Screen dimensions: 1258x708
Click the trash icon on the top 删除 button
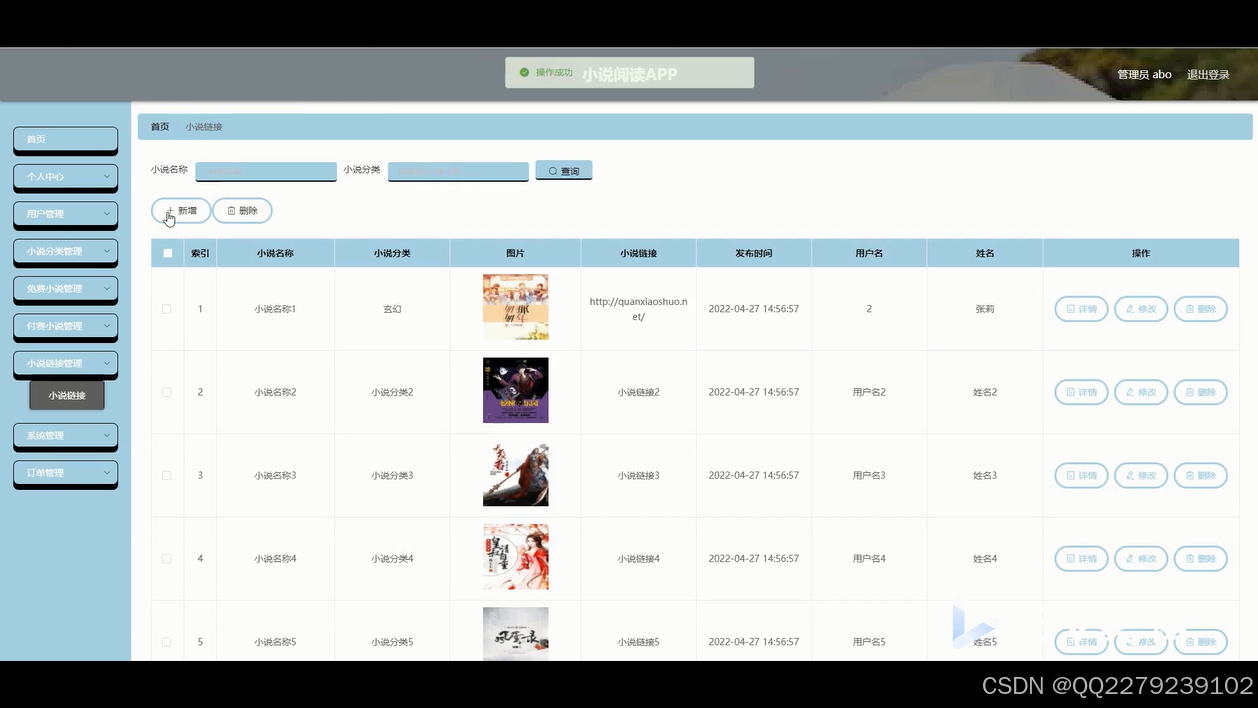pyautogui.click(x=231, y=210)
